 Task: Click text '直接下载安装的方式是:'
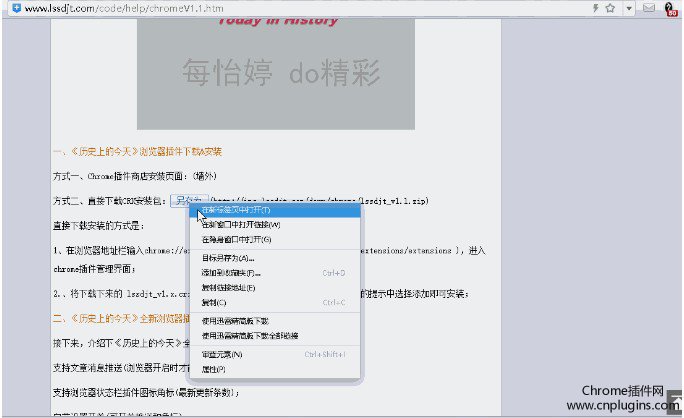(99, 226)
